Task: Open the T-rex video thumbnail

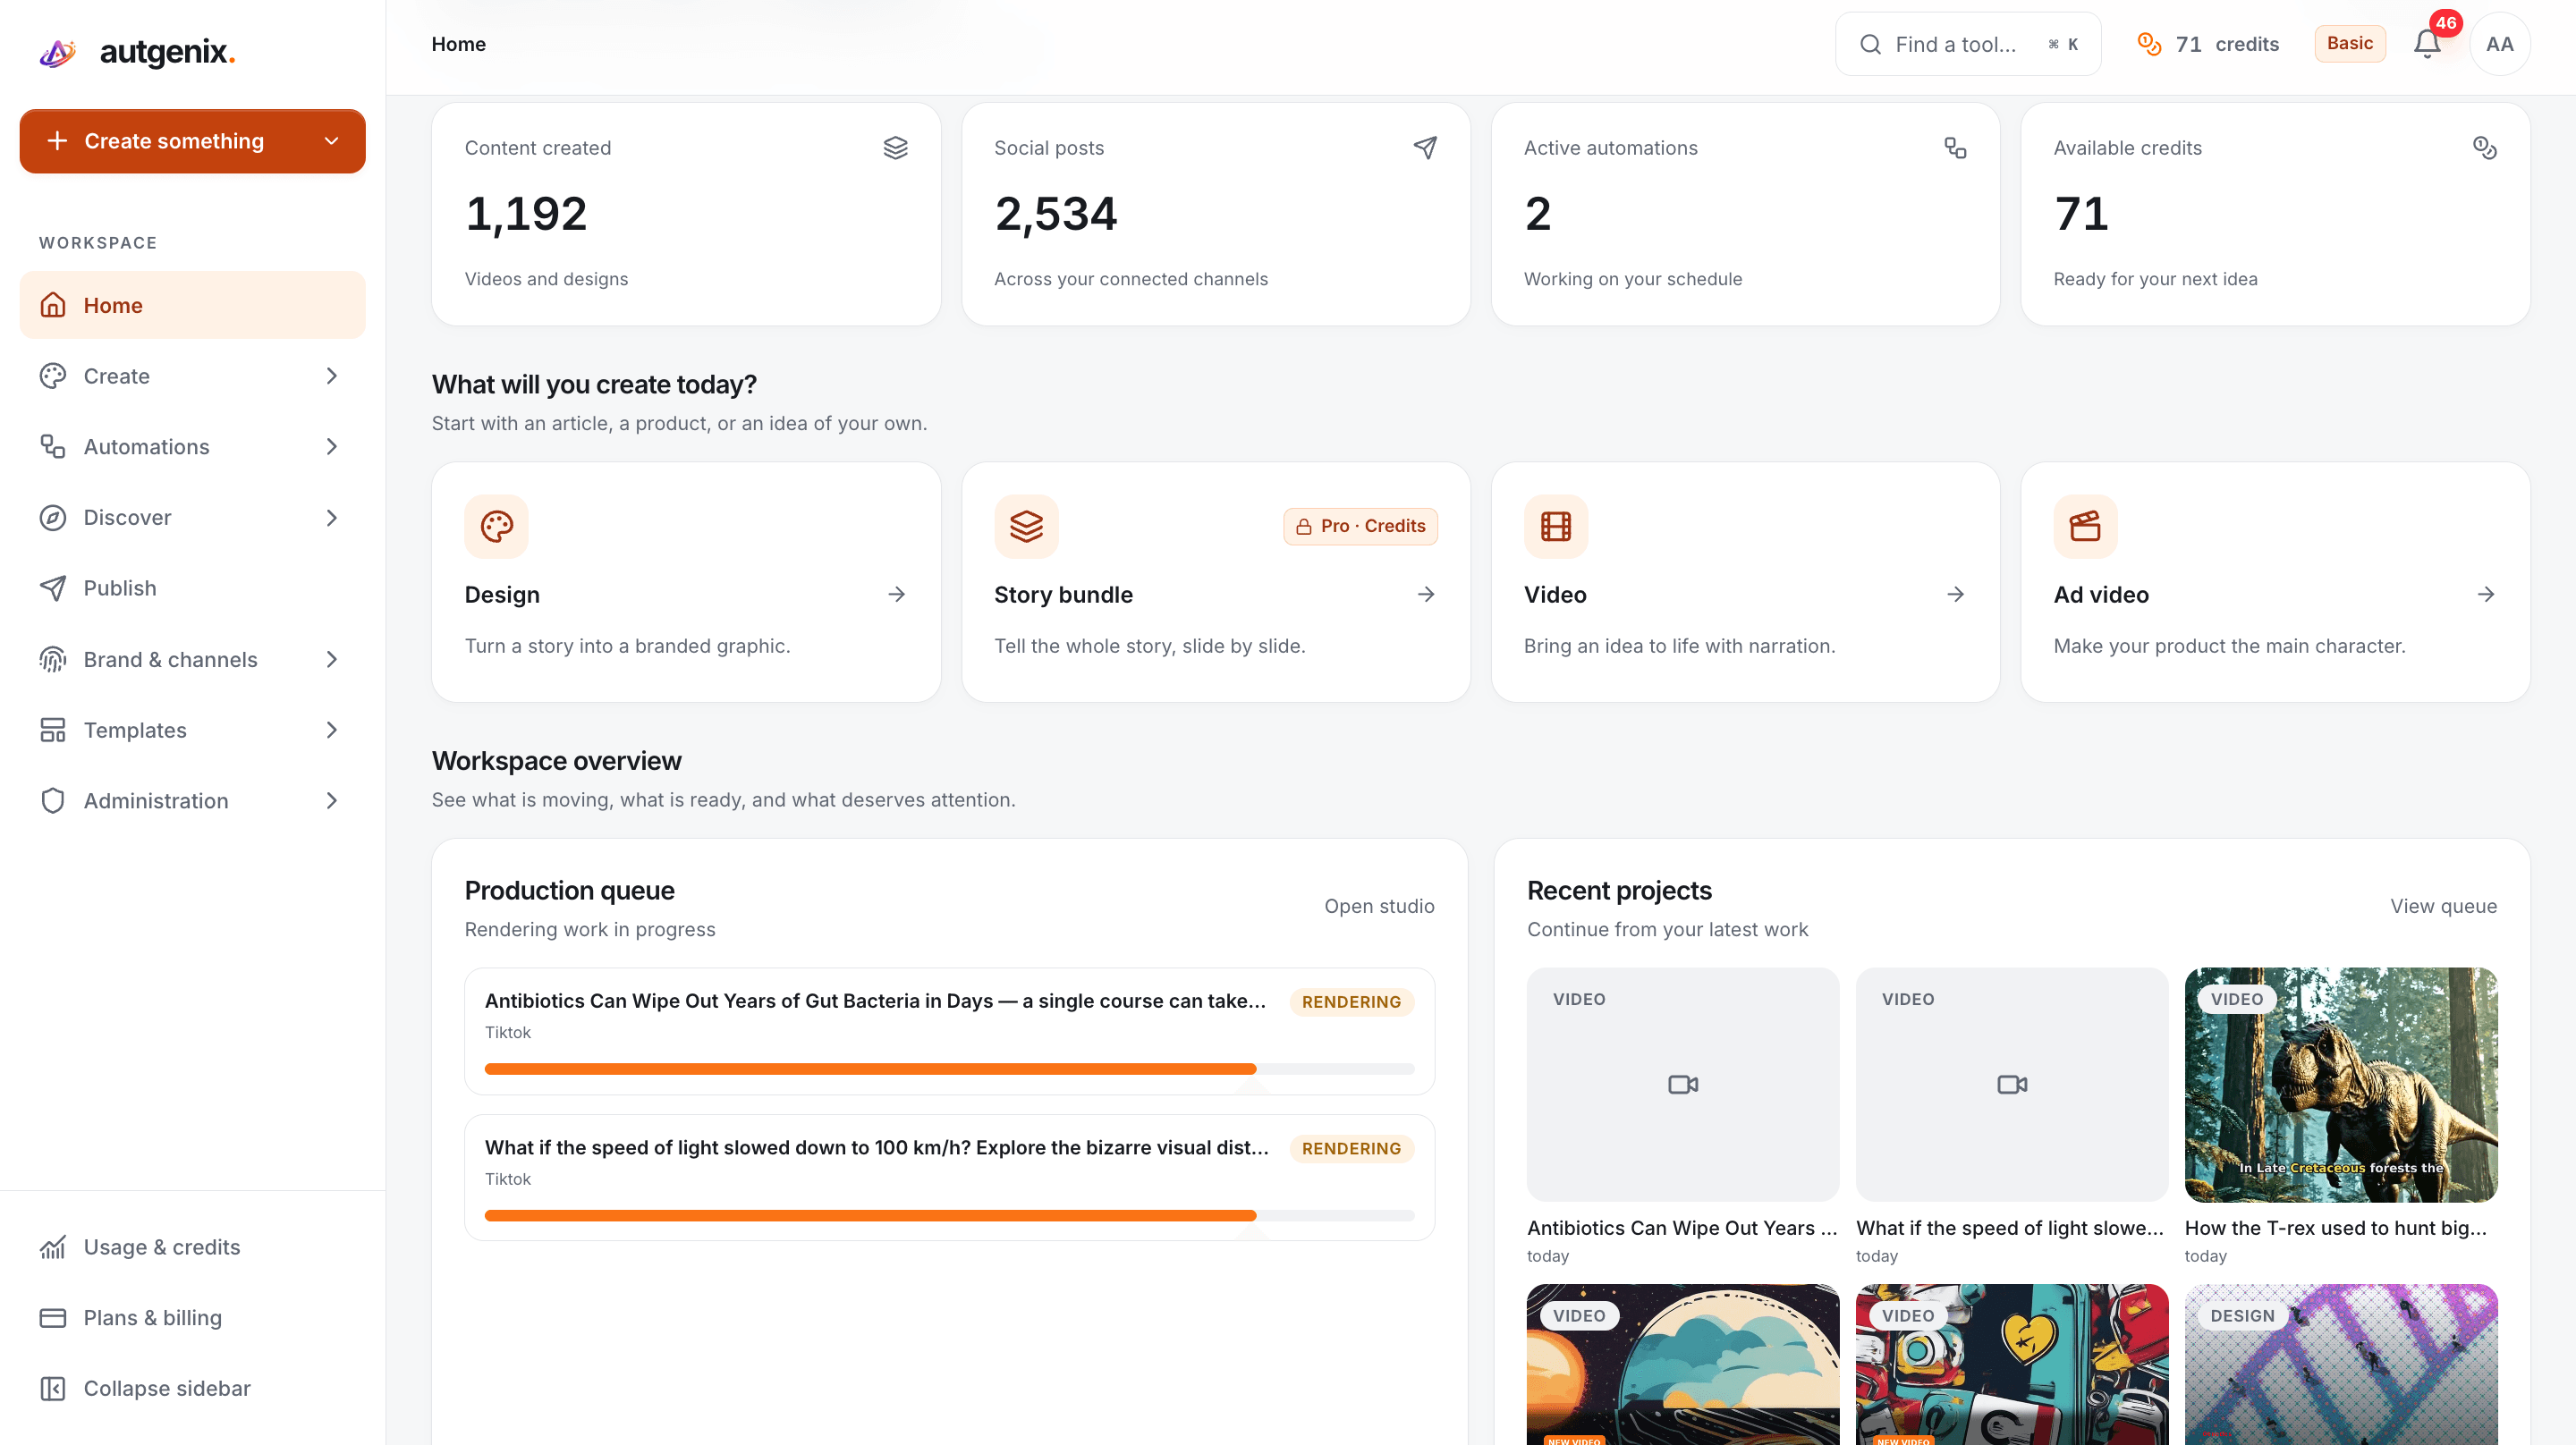Action: click(x=2340, y=1084)
